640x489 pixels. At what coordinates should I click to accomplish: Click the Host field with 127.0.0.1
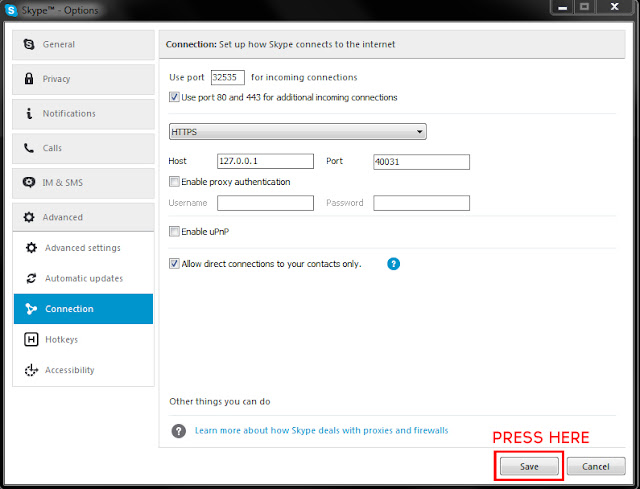click(x=265, y=161)
